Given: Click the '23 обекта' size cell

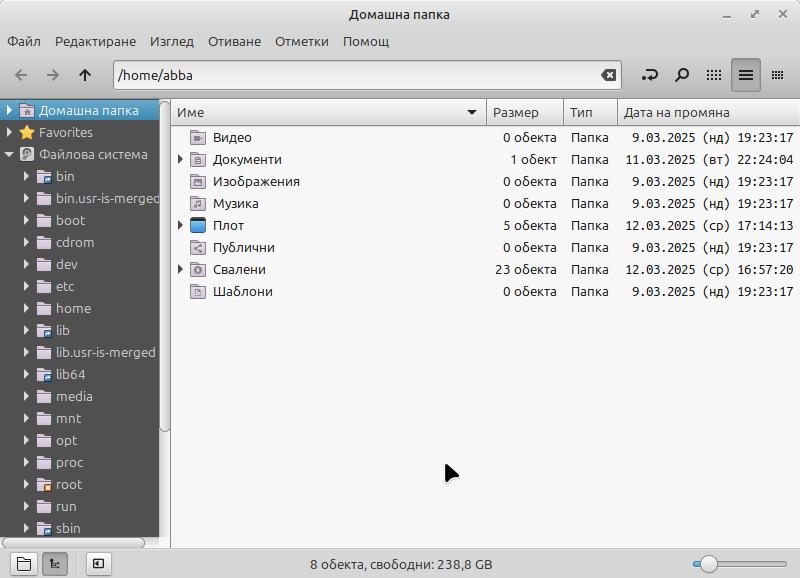Looking at the screenshot, I should coord(526,269).
